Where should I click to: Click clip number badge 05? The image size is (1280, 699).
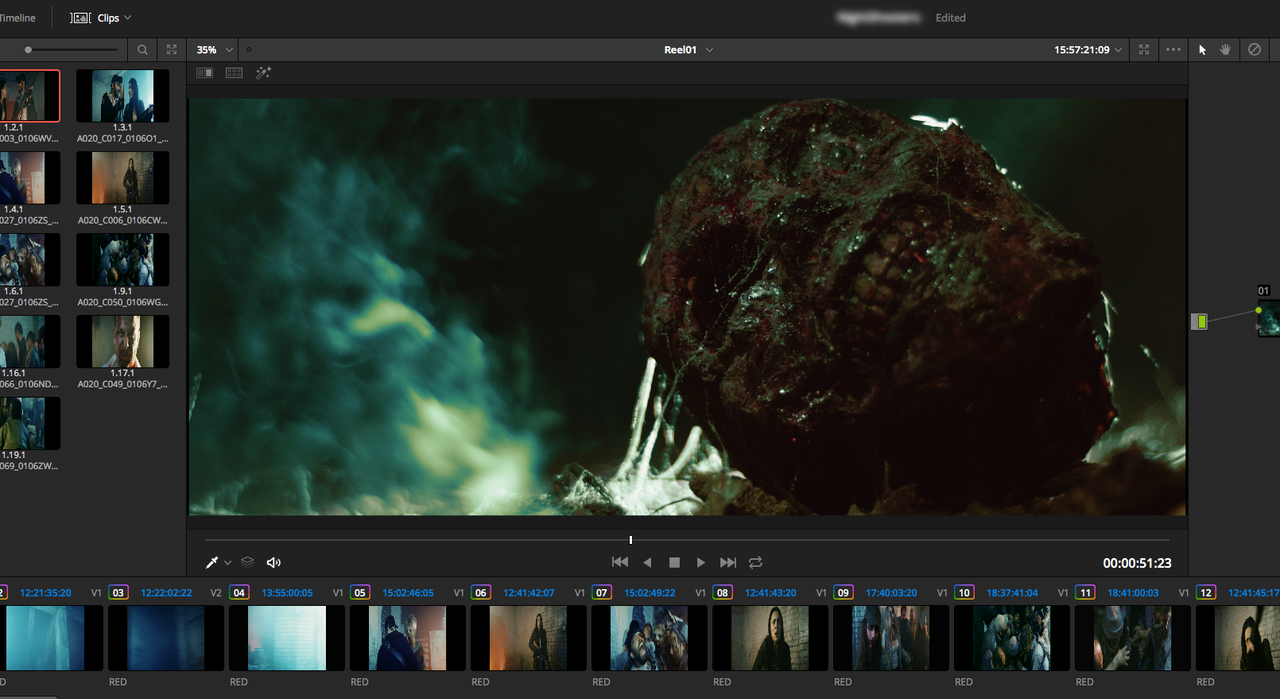pos(360,593)
